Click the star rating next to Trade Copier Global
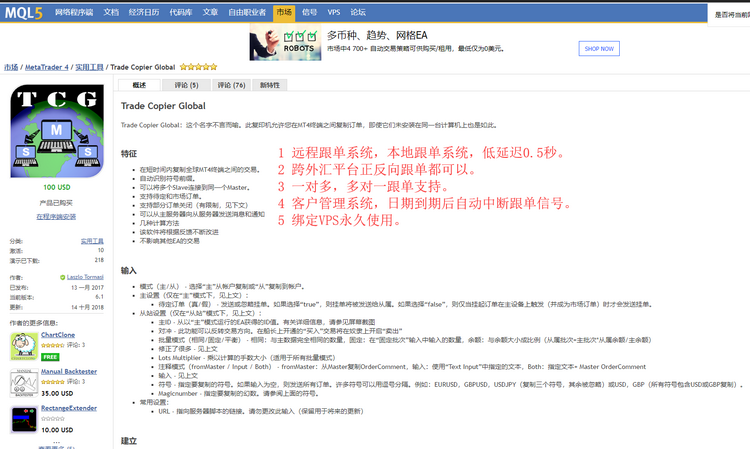The image size is (750, 449). (199, 67)
